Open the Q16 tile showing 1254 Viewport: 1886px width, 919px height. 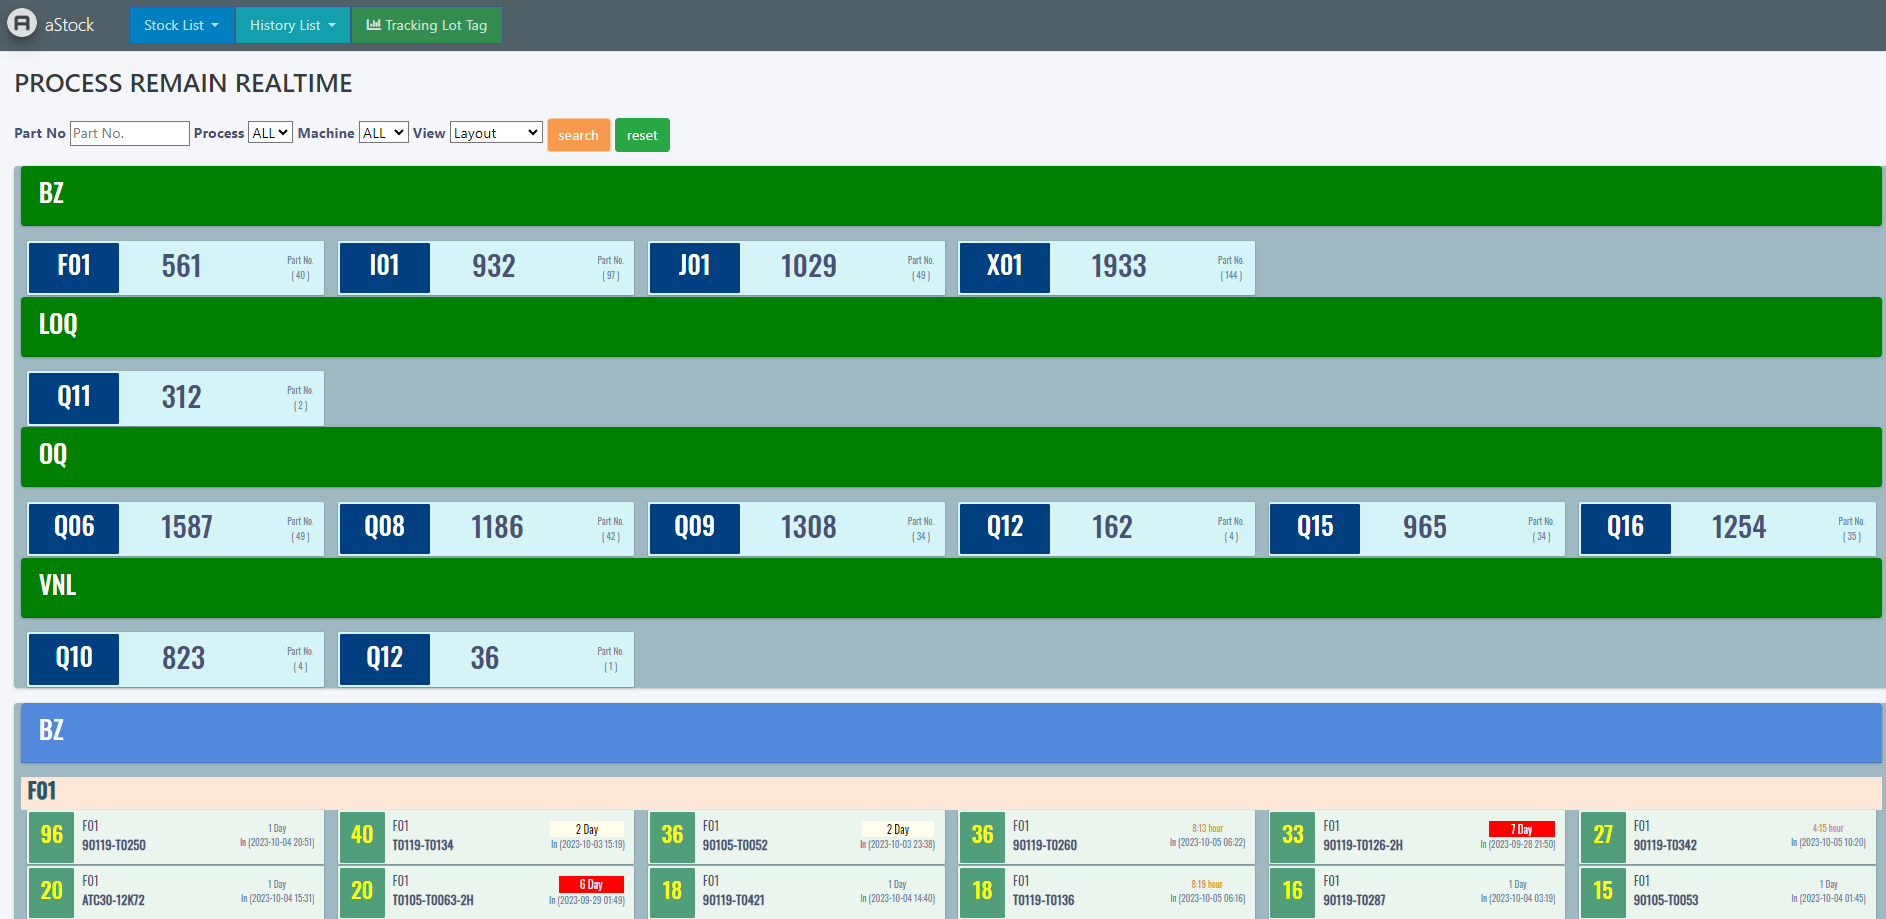point(1727,528)
